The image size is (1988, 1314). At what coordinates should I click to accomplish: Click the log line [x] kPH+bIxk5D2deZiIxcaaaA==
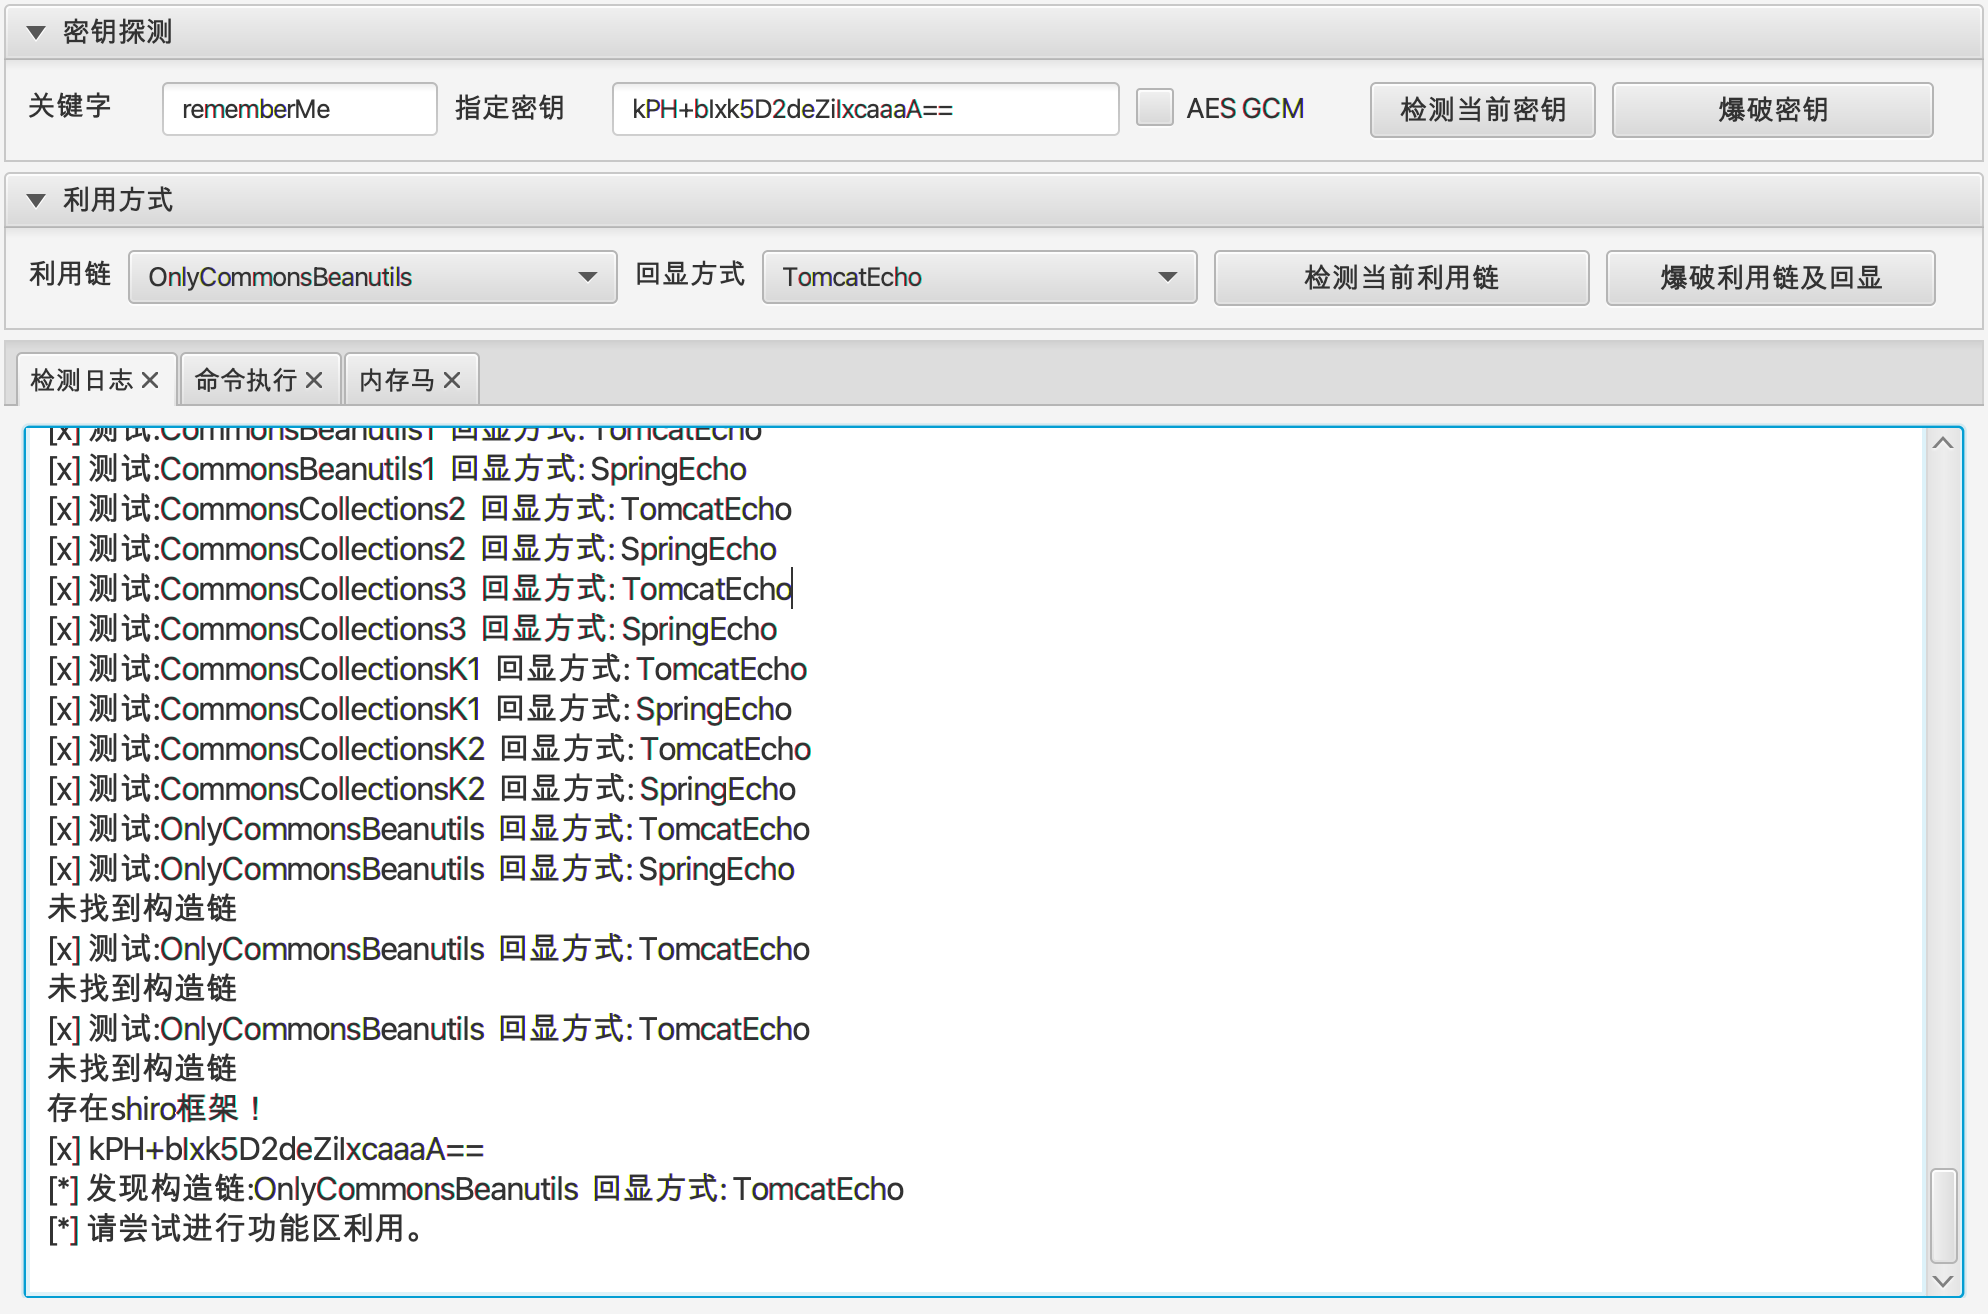[266, 1149]
